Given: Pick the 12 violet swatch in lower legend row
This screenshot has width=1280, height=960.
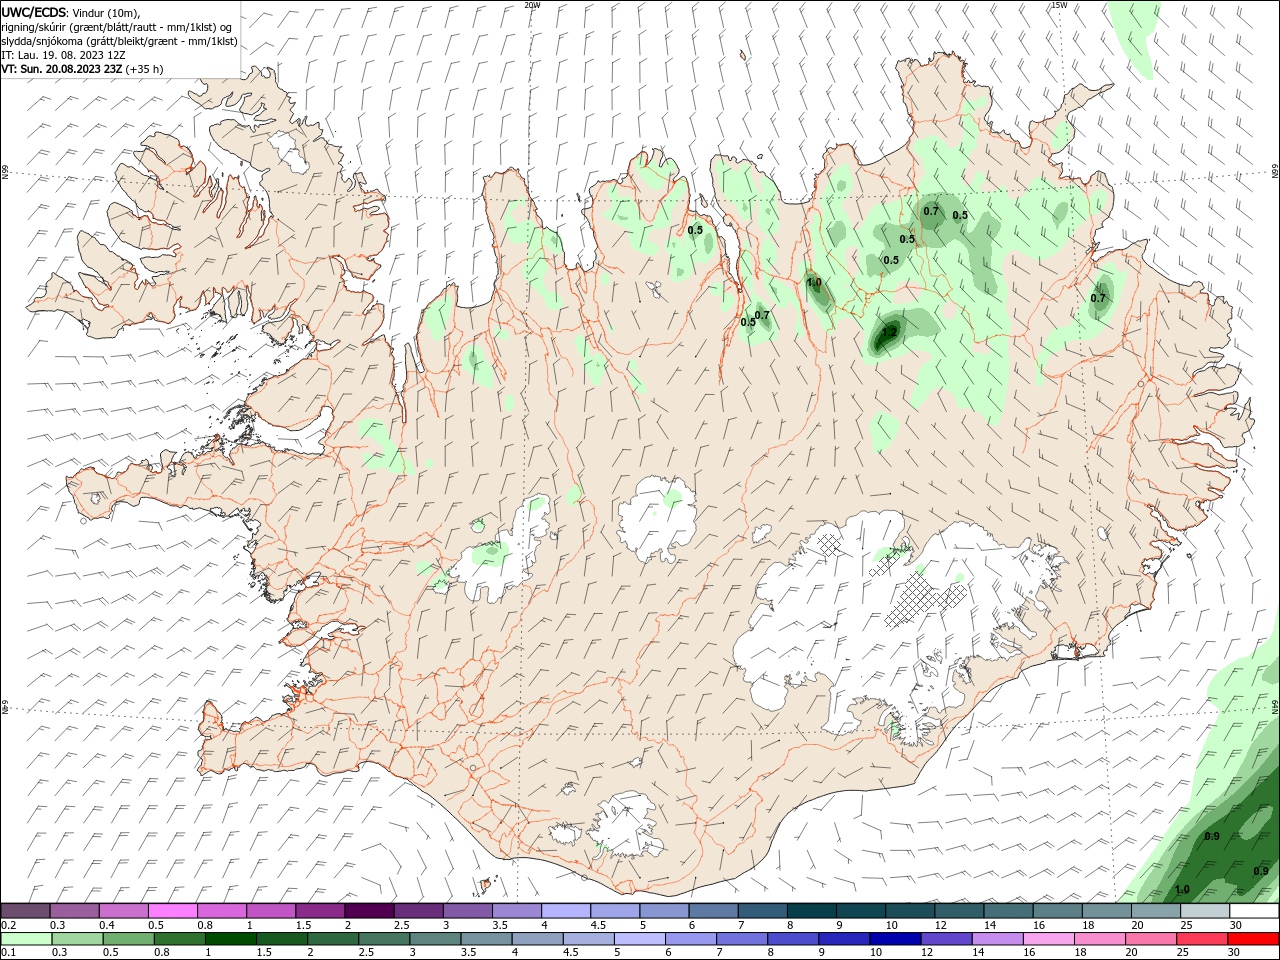Looking at the screenshot, I should click(947, 939).
